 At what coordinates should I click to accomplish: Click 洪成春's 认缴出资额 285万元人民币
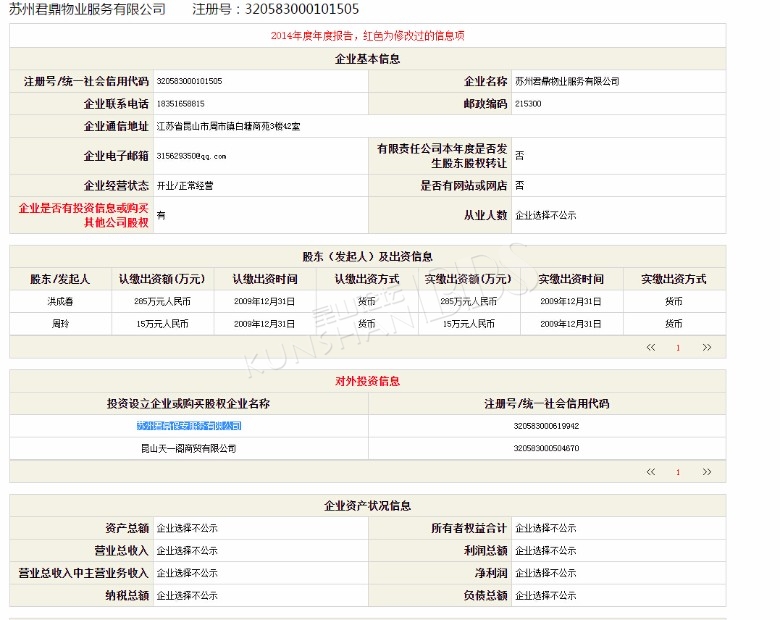pyautogui.click(x=163, y=302)
